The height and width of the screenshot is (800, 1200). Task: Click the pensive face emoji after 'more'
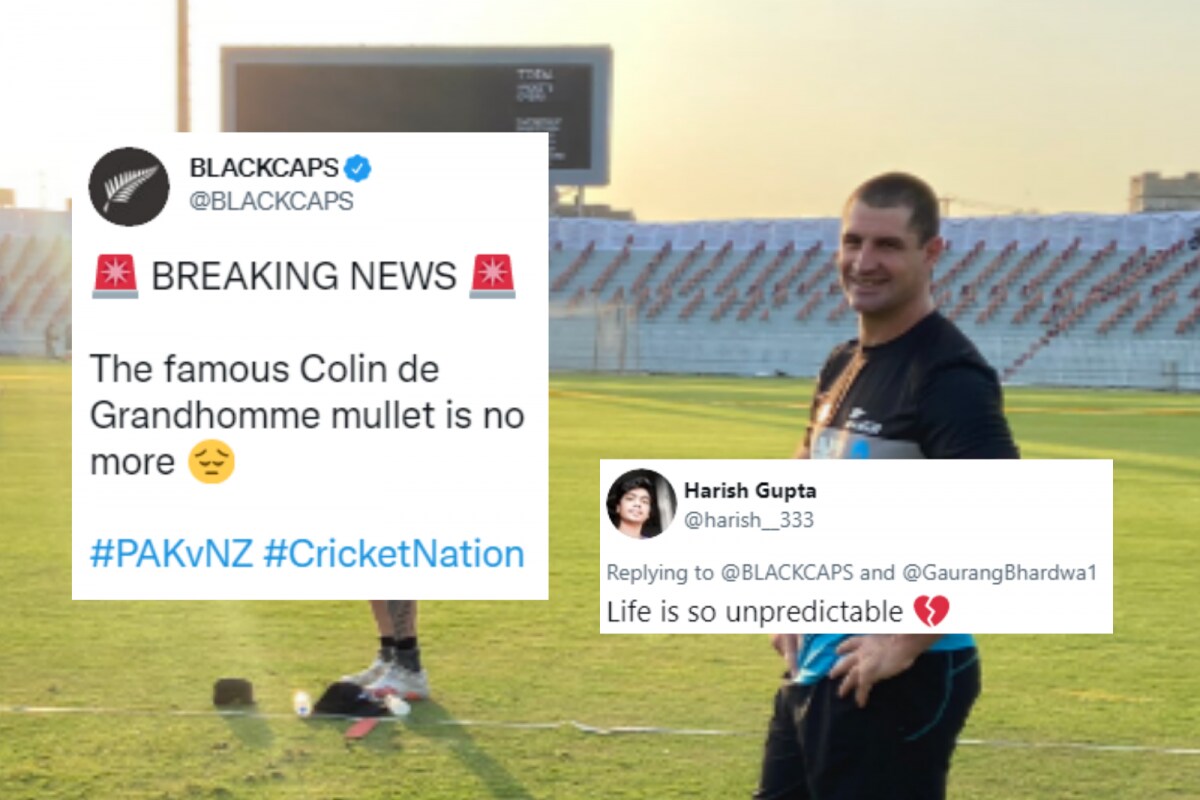(x=211, y=462)
